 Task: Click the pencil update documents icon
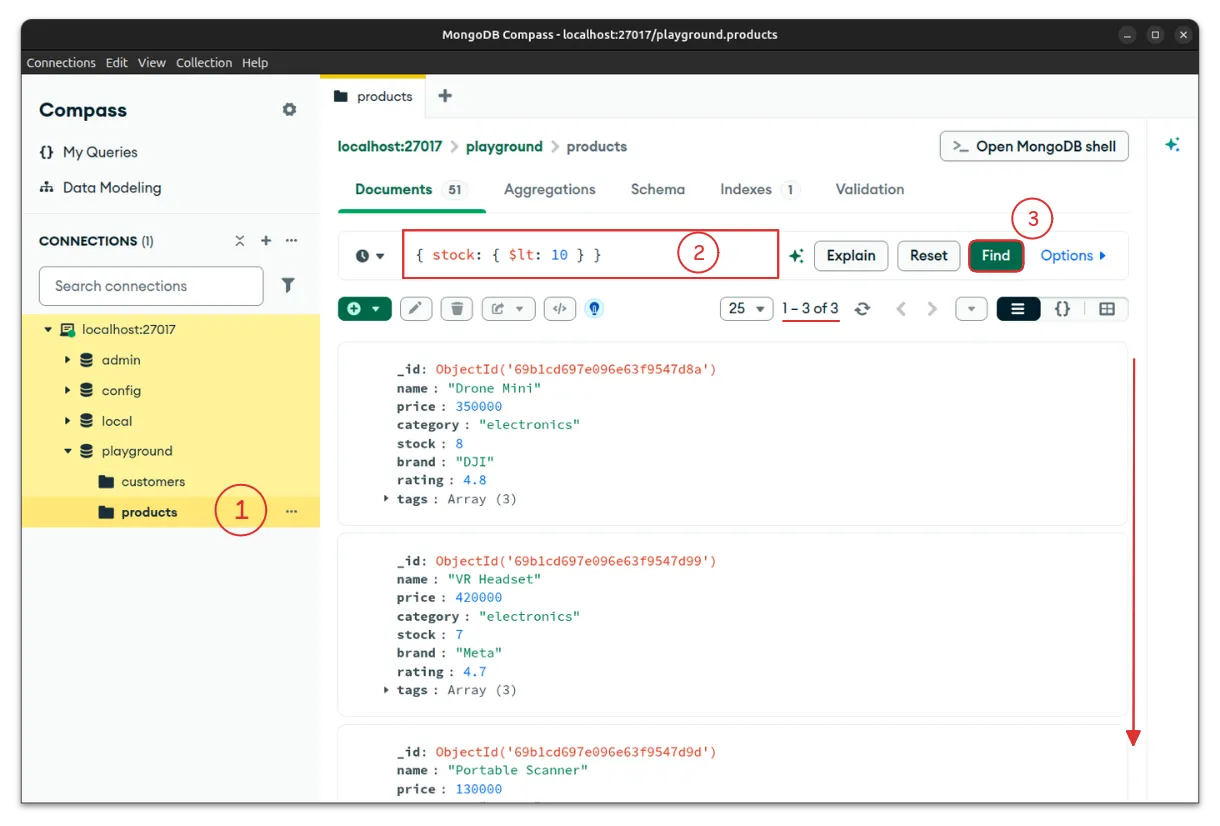pos(416,309)
